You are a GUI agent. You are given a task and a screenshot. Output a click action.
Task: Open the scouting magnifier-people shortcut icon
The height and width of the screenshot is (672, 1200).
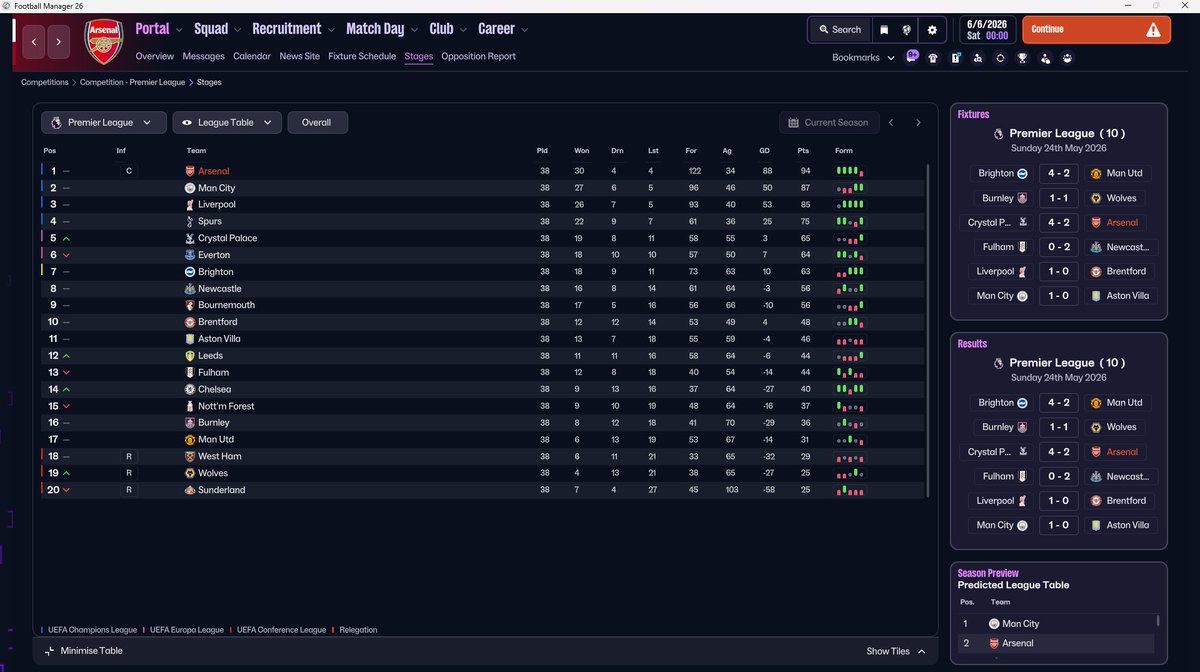(x=978, y=58)
